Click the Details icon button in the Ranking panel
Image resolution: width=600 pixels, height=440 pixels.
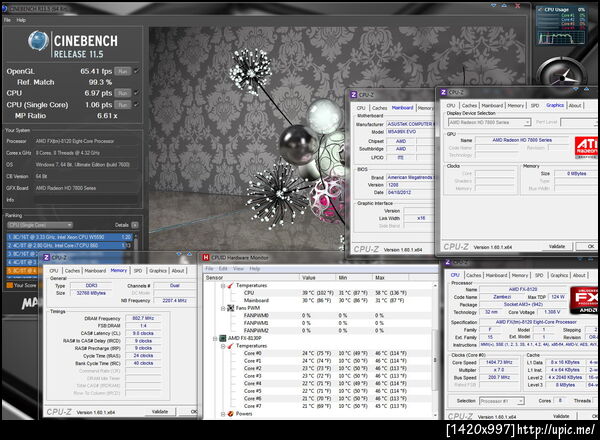[x=135, y=225]
